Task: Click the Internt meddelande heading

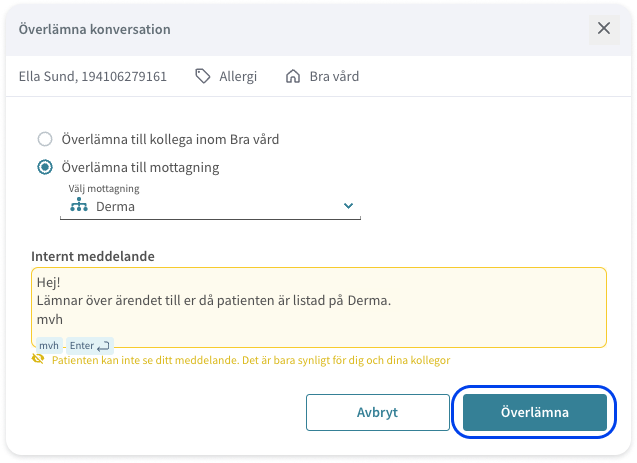Action: (x=93, y=256)
